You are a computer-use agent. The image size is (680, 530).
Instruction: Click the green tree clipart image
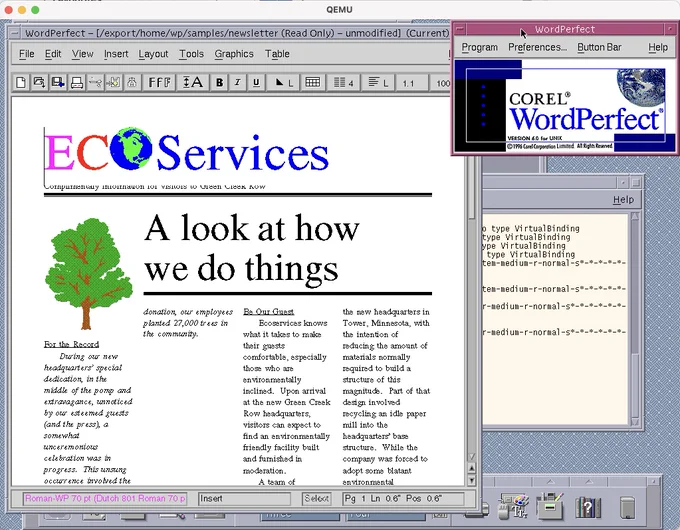click(x=88, y=273)
